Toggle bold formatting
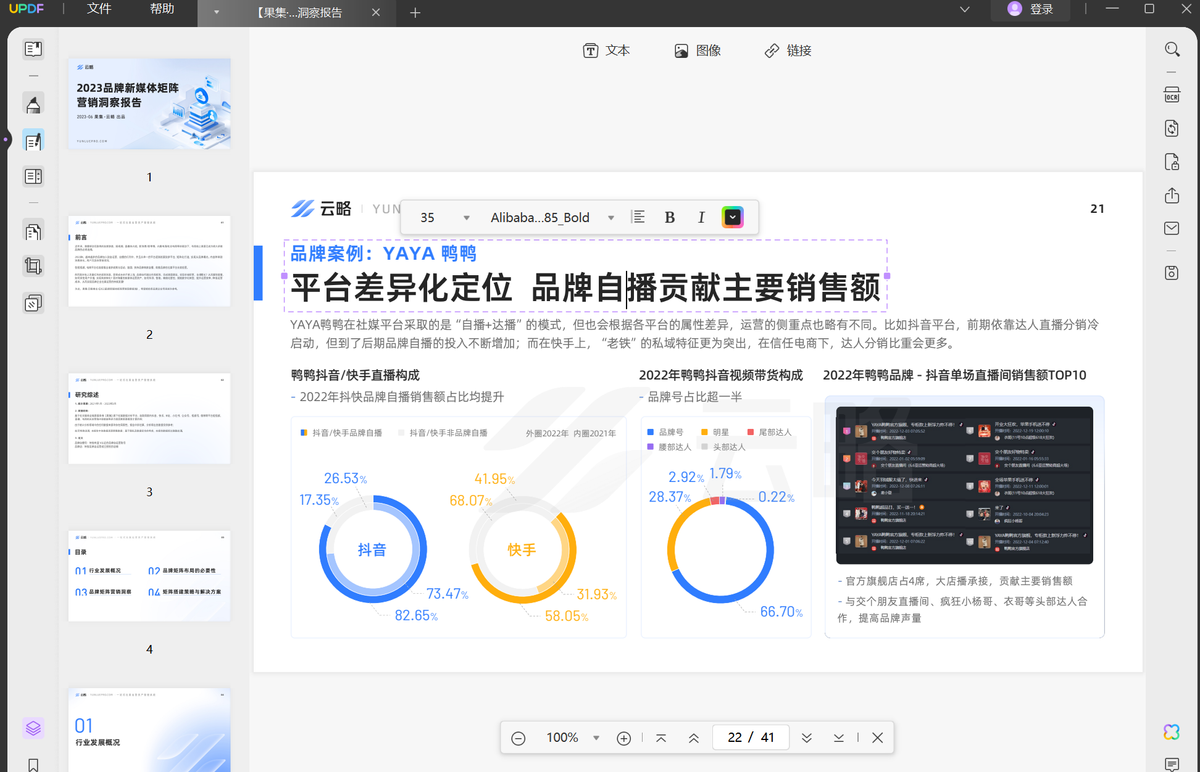 pos(670,217)
